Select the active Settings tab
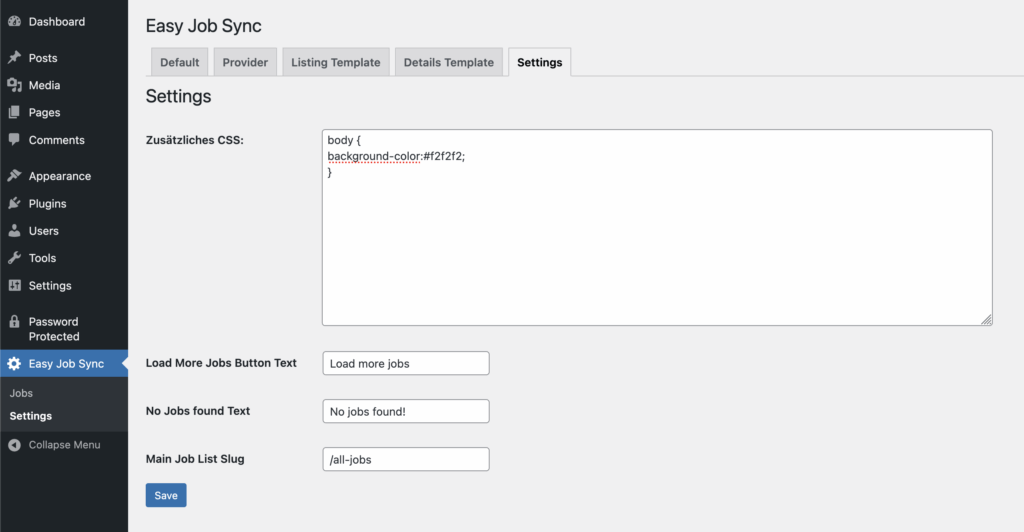The width and height of the screenshot is (1024, 532). click(x=539, y=62)
